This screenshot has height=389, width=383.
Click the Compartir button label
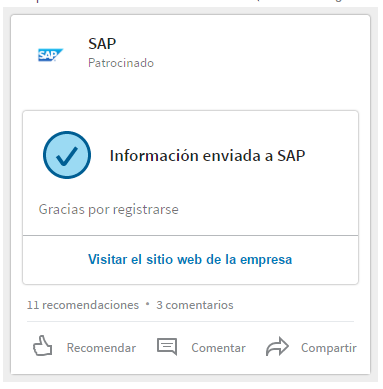click(x=329, y=348)
